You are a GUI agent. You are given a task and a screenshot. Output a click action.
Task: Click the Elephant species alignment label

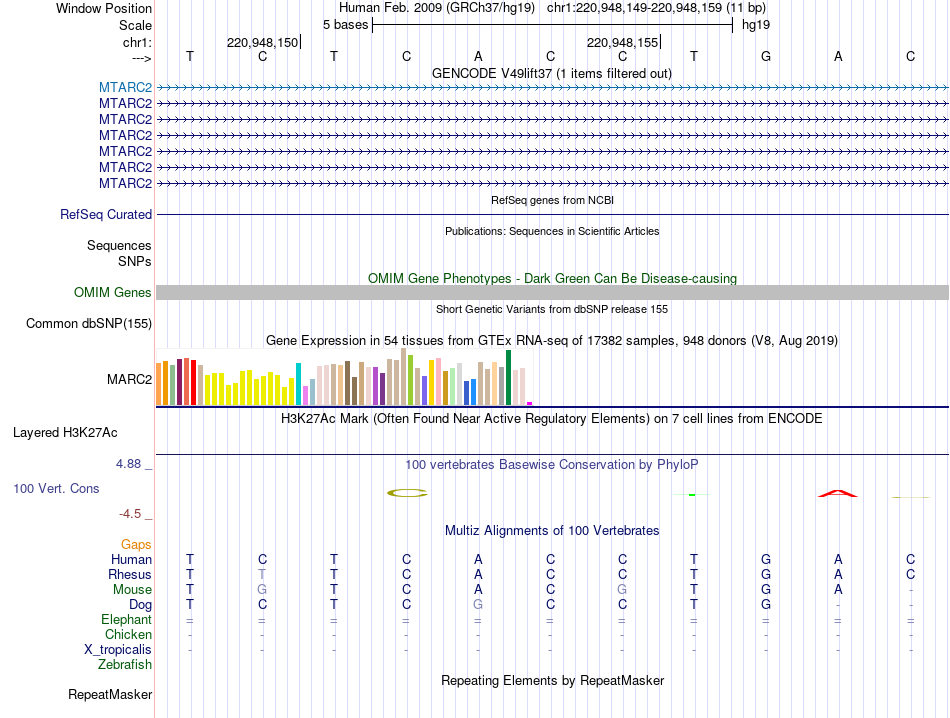pos(127,619)
